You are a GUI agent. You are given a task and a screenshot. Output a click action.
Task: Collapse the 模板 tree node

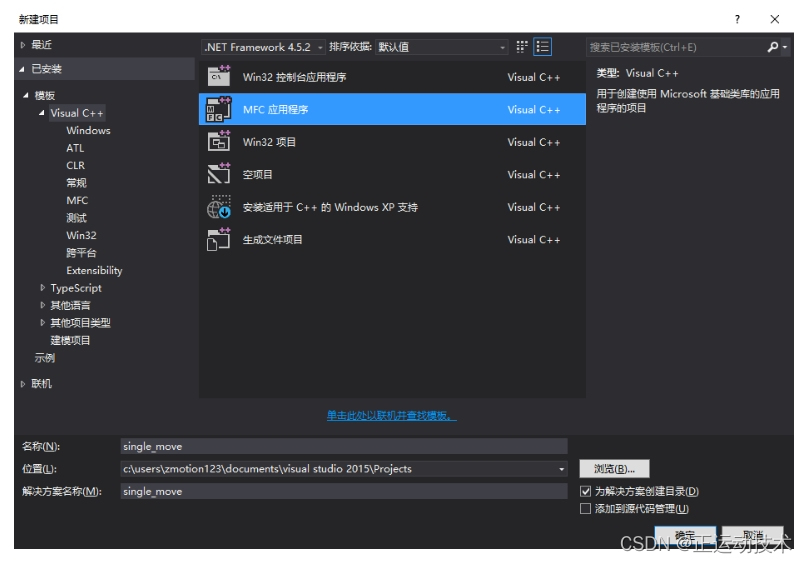pos(26,95)
